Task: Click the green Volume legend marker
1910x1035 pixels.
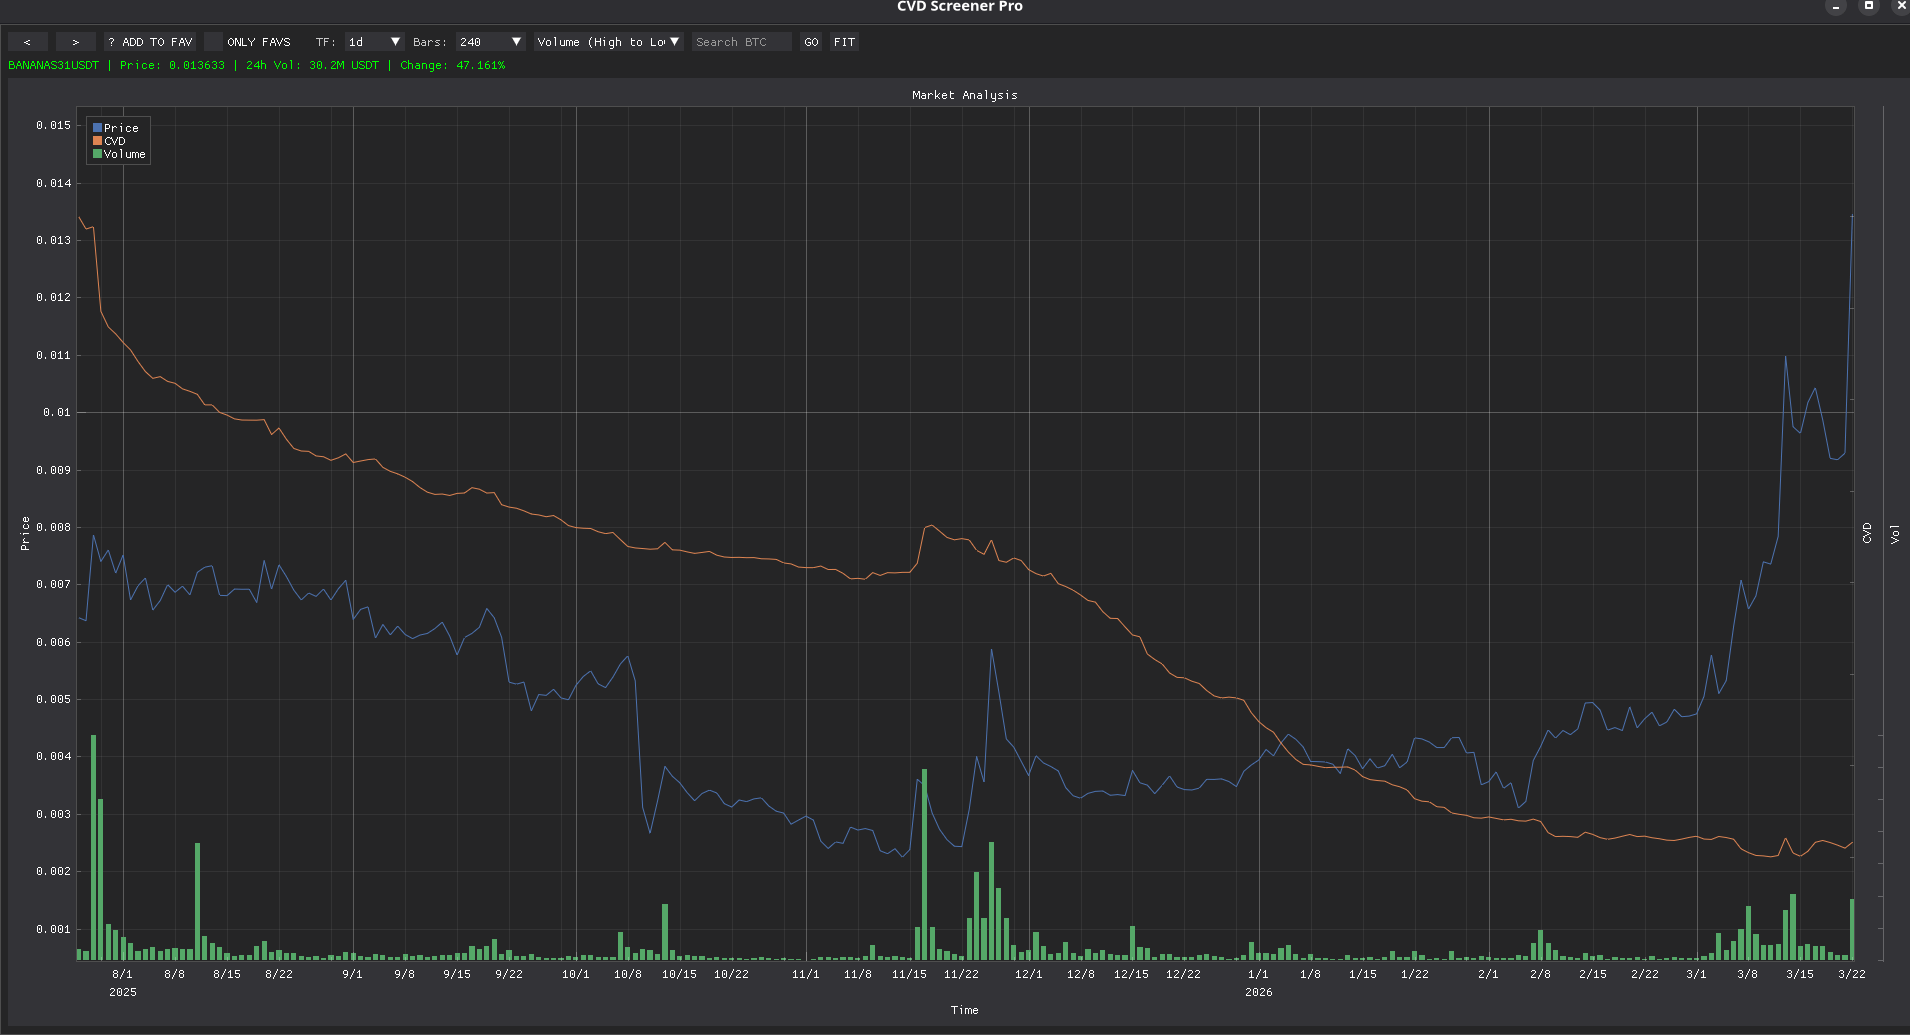Action: tap(97, 154)
